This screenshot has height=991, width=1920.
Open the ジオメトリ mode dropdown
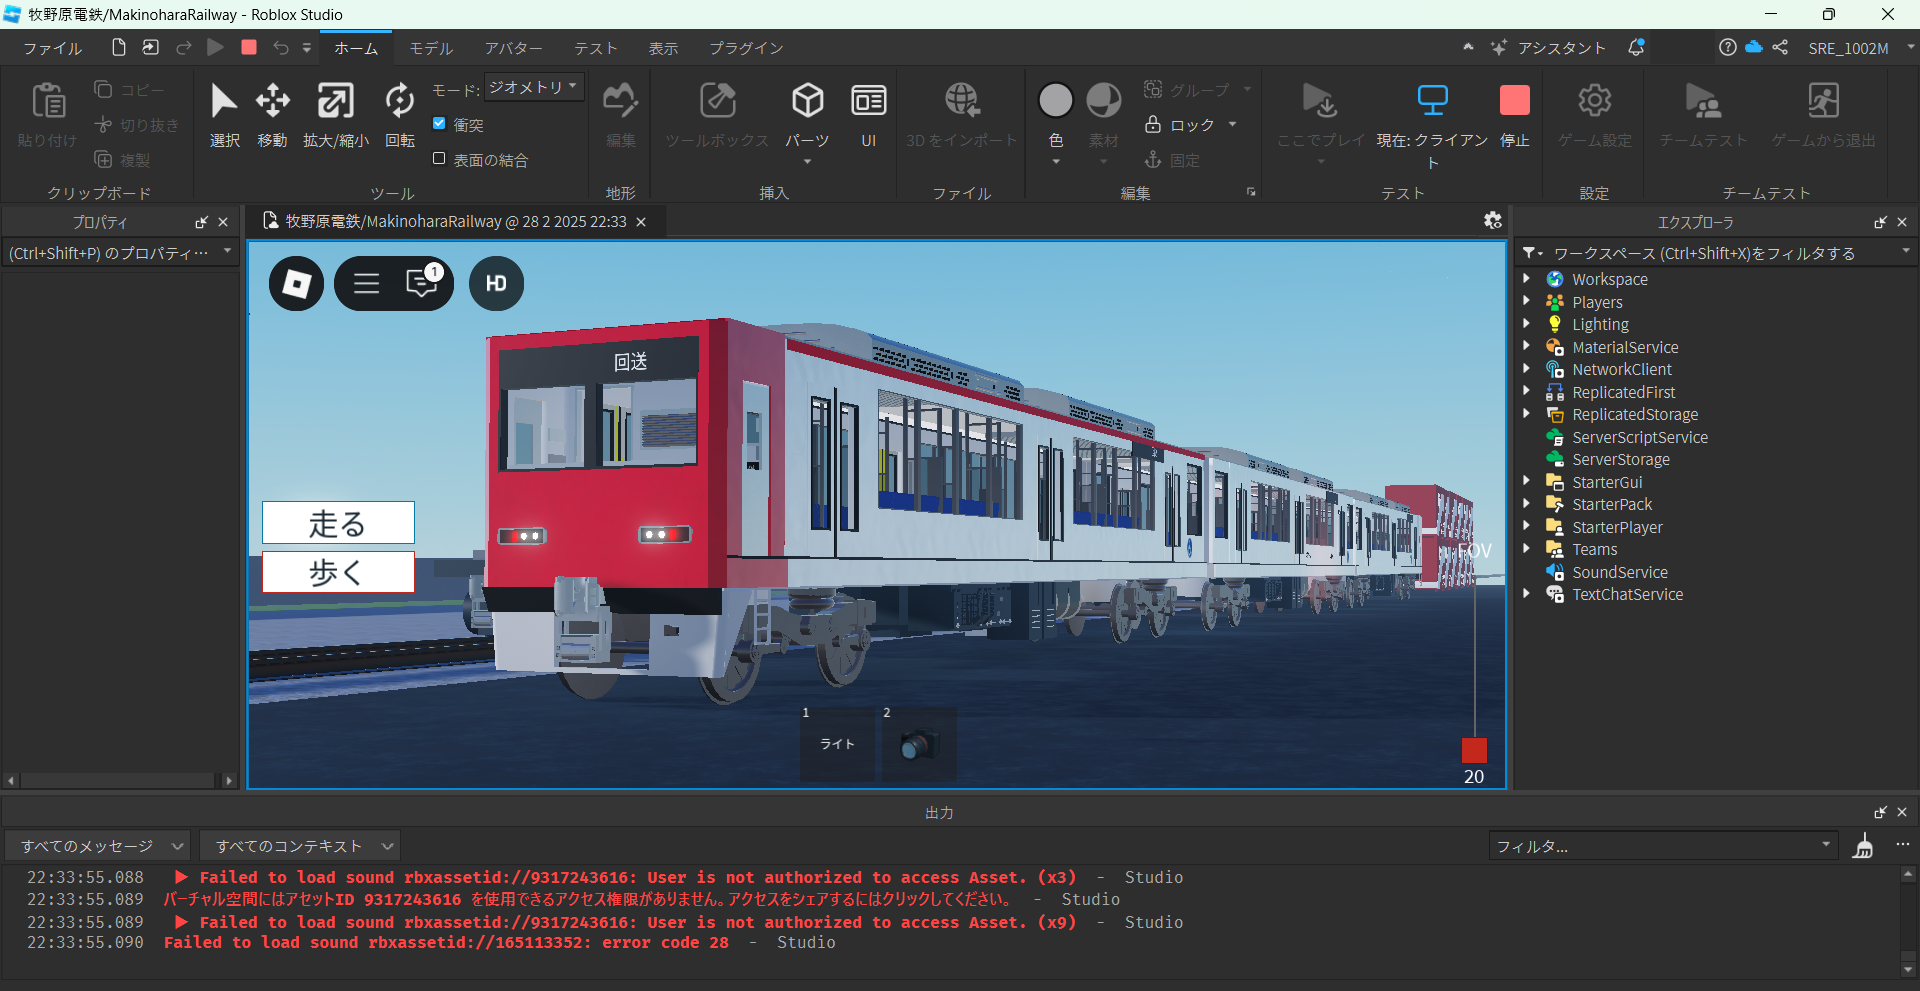coord(534,88)
